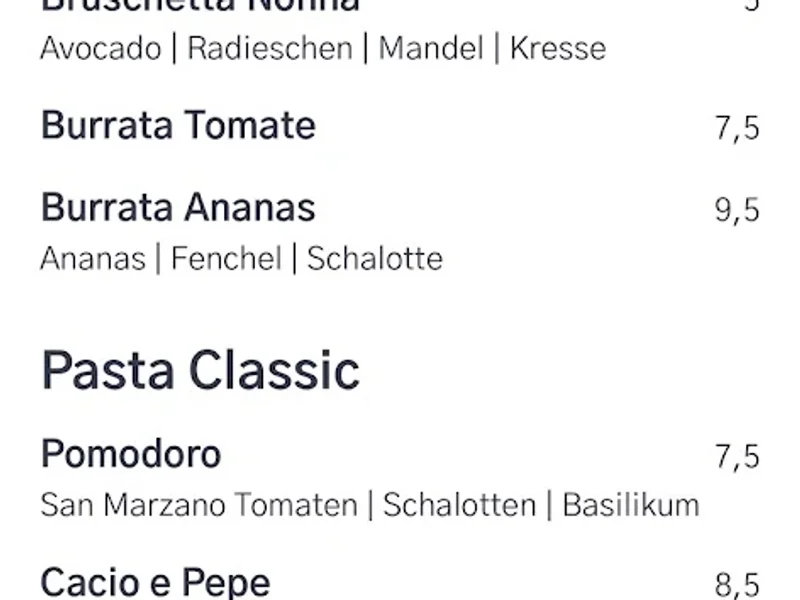Screen dimensions: 800x600
Task: Click the Avocado ingredient text
Action: (x=100, y=48)
